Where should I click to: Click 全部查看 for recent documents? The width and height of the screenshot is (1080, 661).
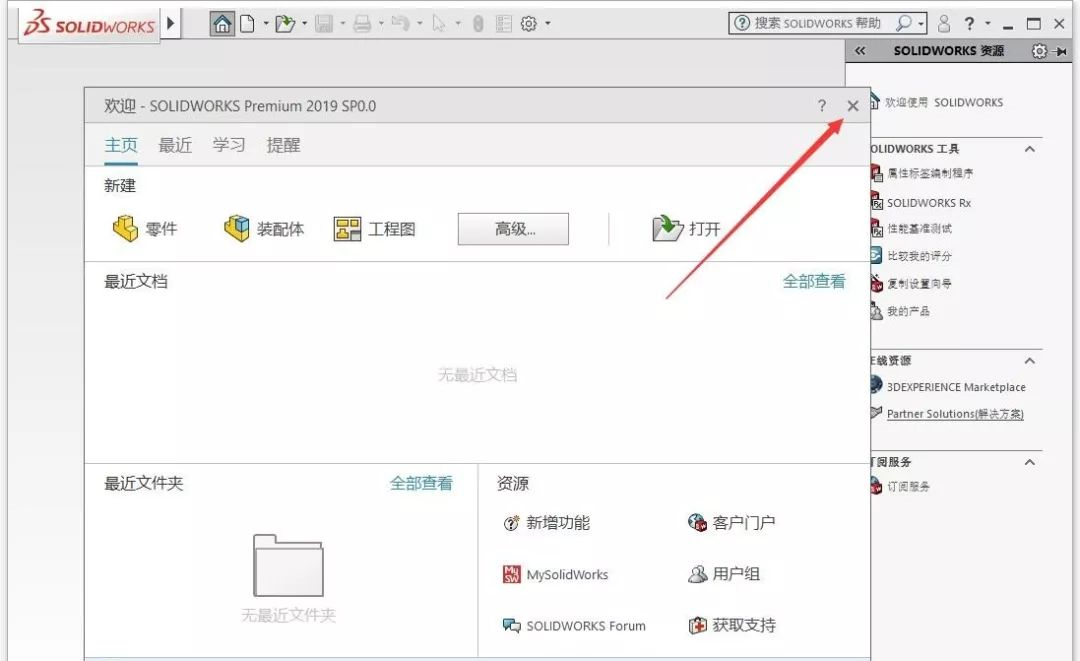point(813,281)
